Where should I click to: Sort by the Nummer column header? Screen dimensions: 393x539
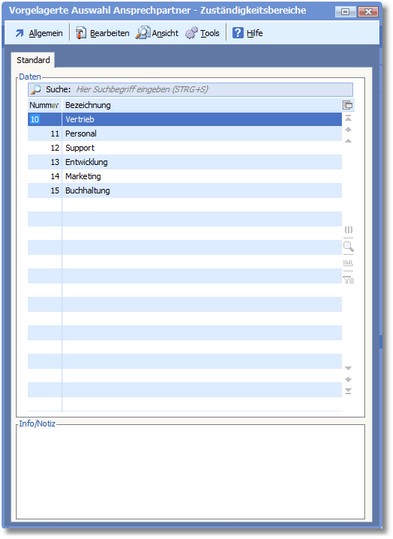tap(44, 105)
